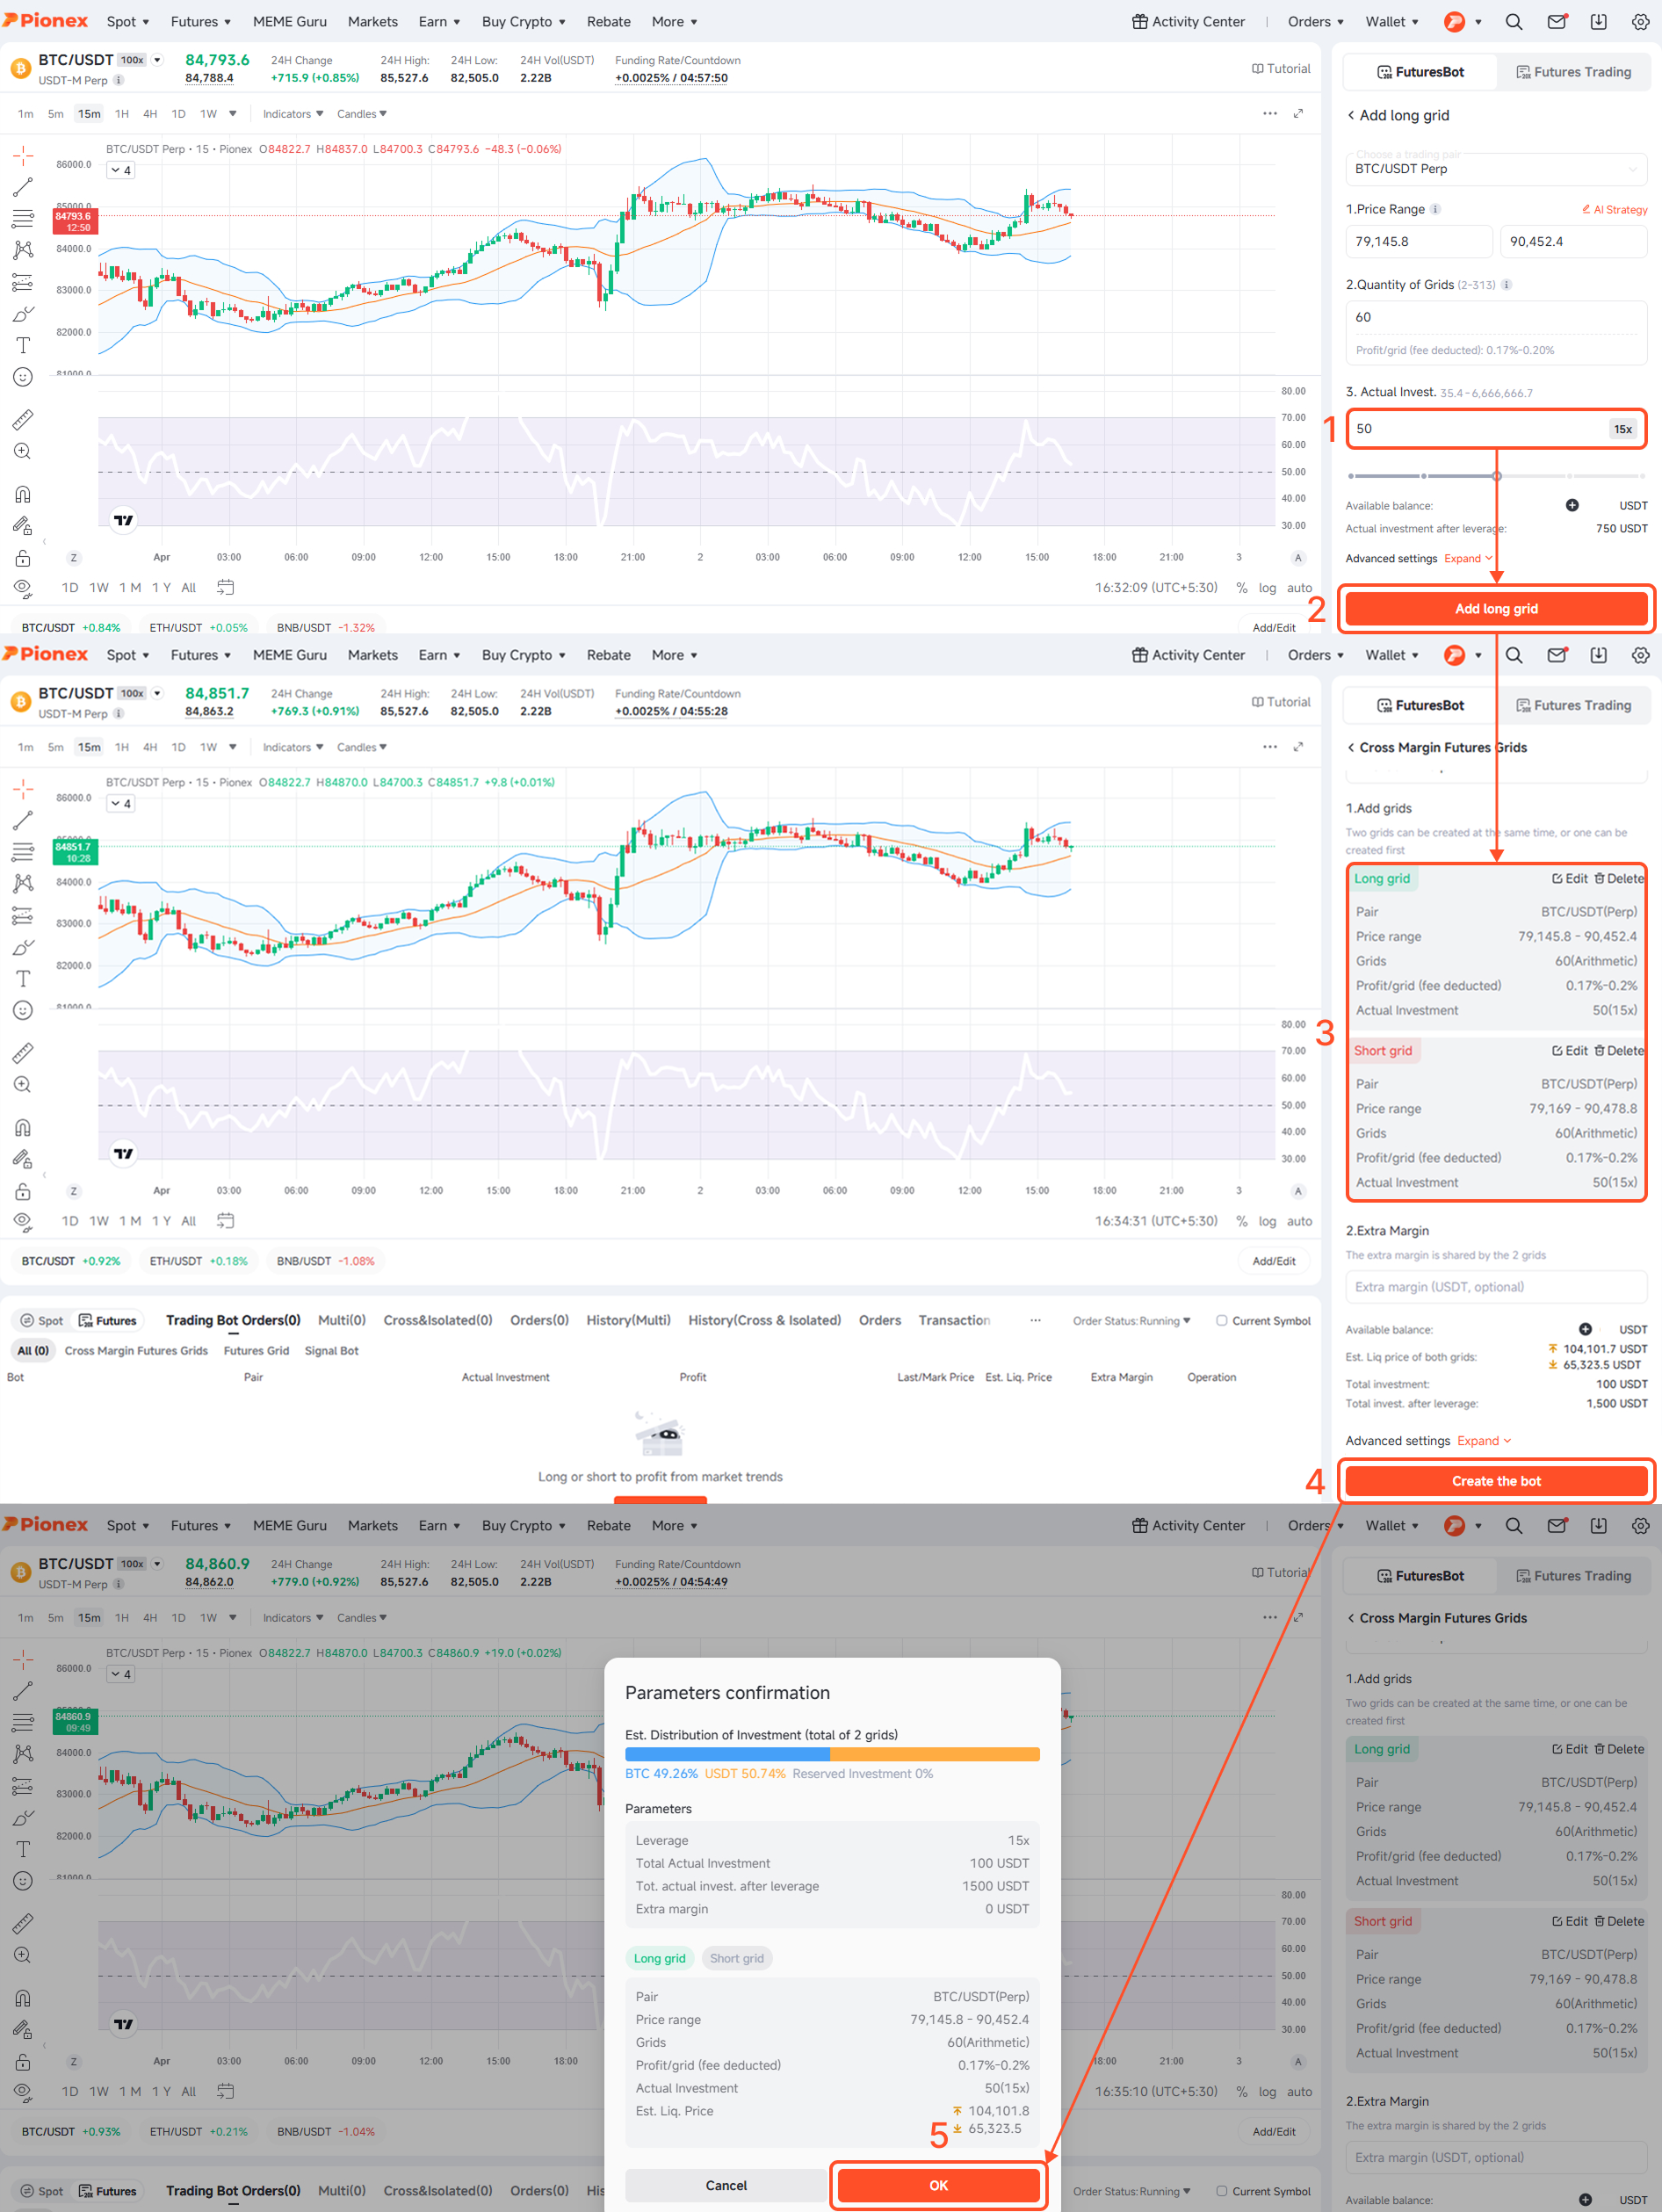Switch to Futures Trading tab above Add long grid
Image resolution: width=1662 pixels, height=2212 pixels.
click(1573, 72)
